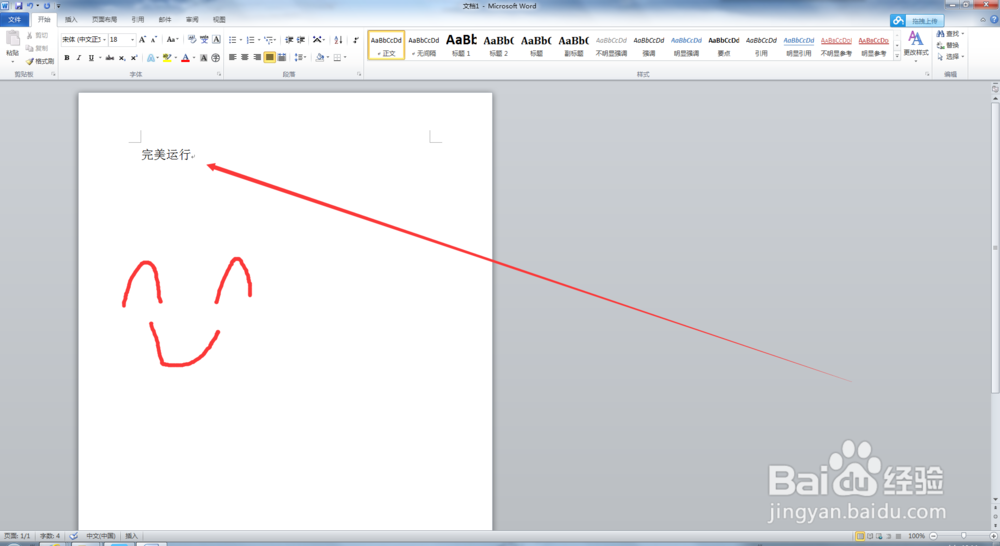Click the Phonetic Guide (文 with pinyin) icon
The width and height of the screenshot is (1000, 546).
204,40
